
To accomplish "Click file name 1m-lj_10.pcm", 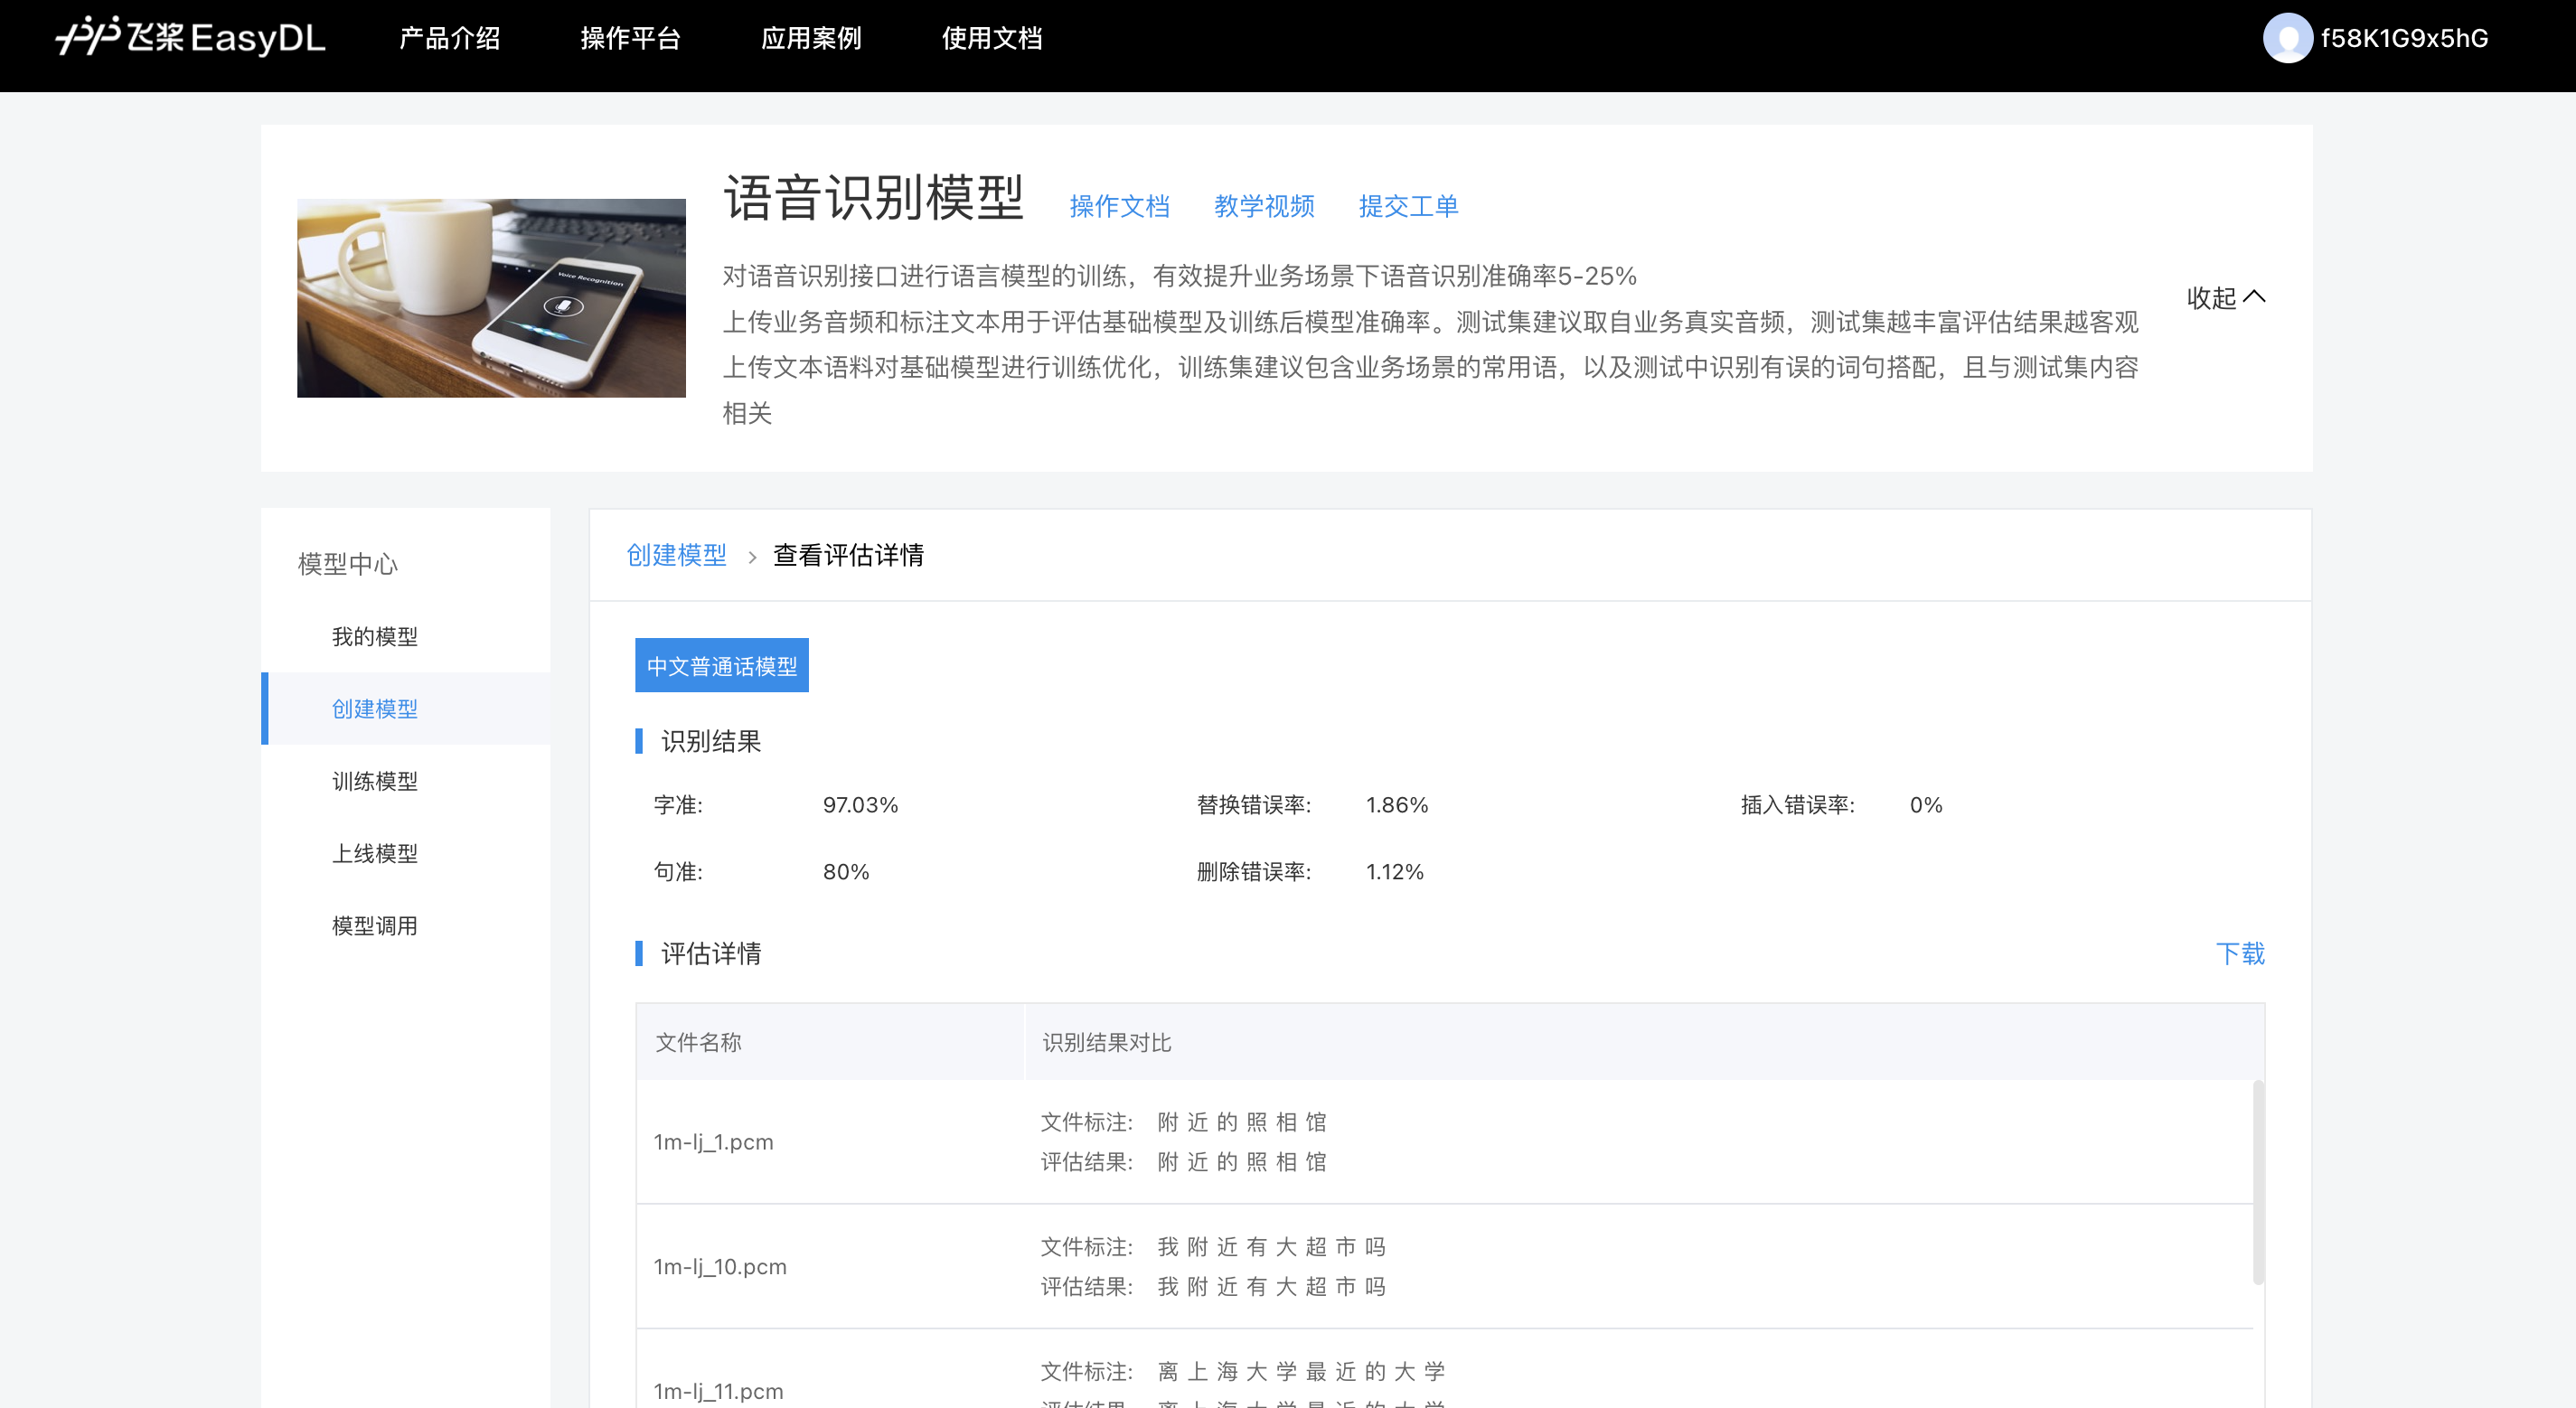I will [720, 1266].
